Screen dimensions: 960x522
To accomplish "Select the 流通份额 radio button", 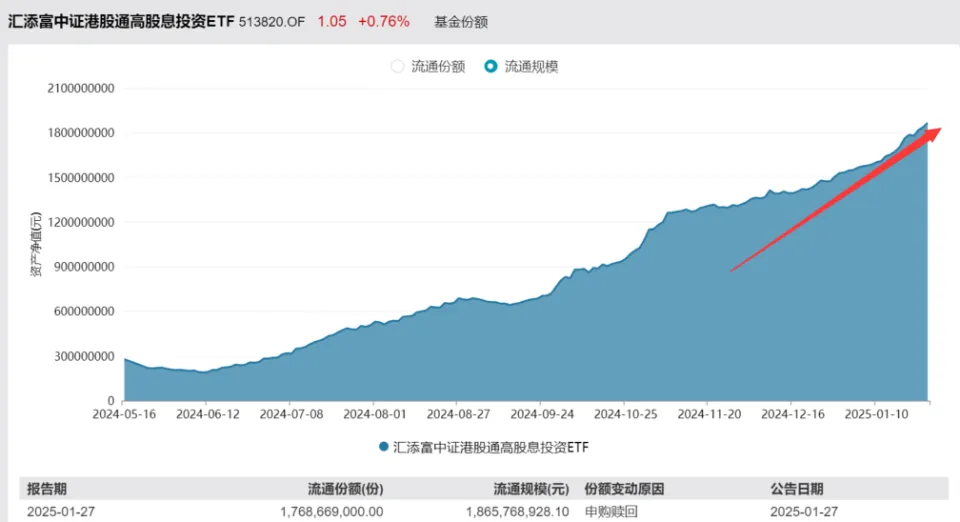I will [x=398, y=67].
